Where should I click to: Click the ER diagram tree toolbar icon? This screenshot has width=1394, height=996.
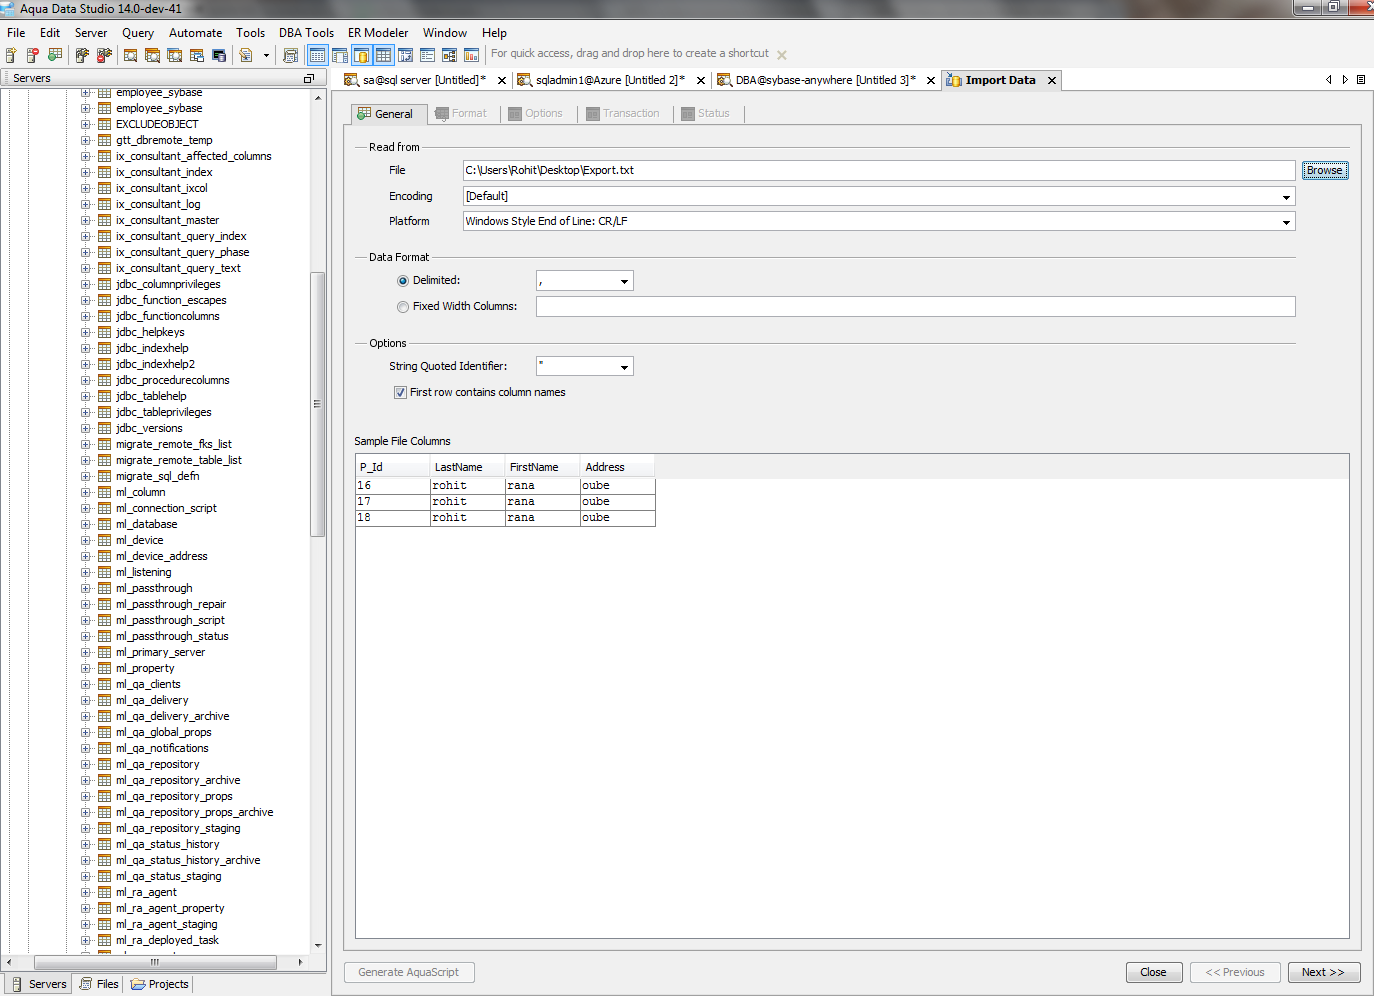[x=450, y=55]
